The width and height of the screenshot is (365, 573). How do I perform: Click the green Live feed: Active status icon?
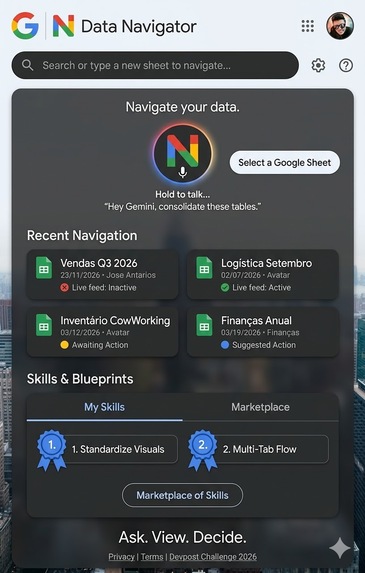225,288
